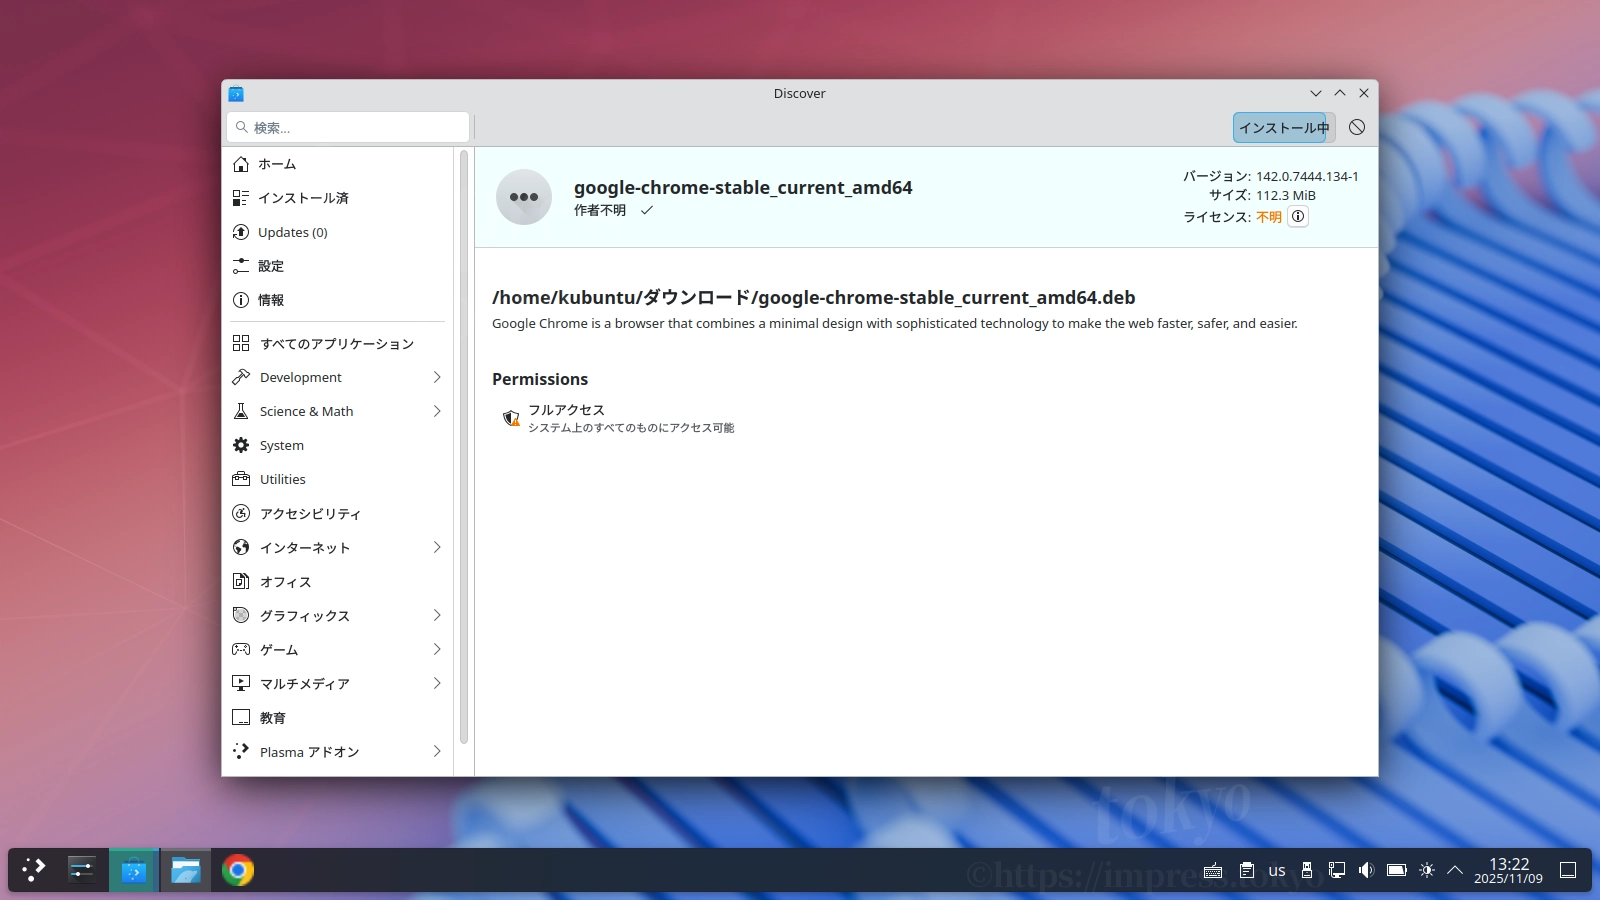Open the brightness tray icon
Screen dimensions: 1600x900
1427,870
